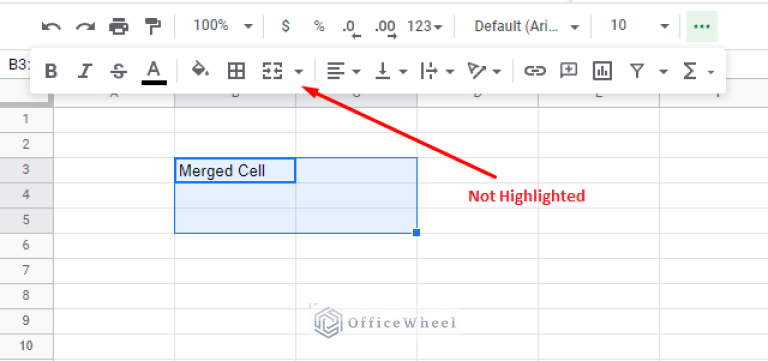Click the Increase decimal places icon
This screenshot has height=361, width=768.
(x=385, y=27)
